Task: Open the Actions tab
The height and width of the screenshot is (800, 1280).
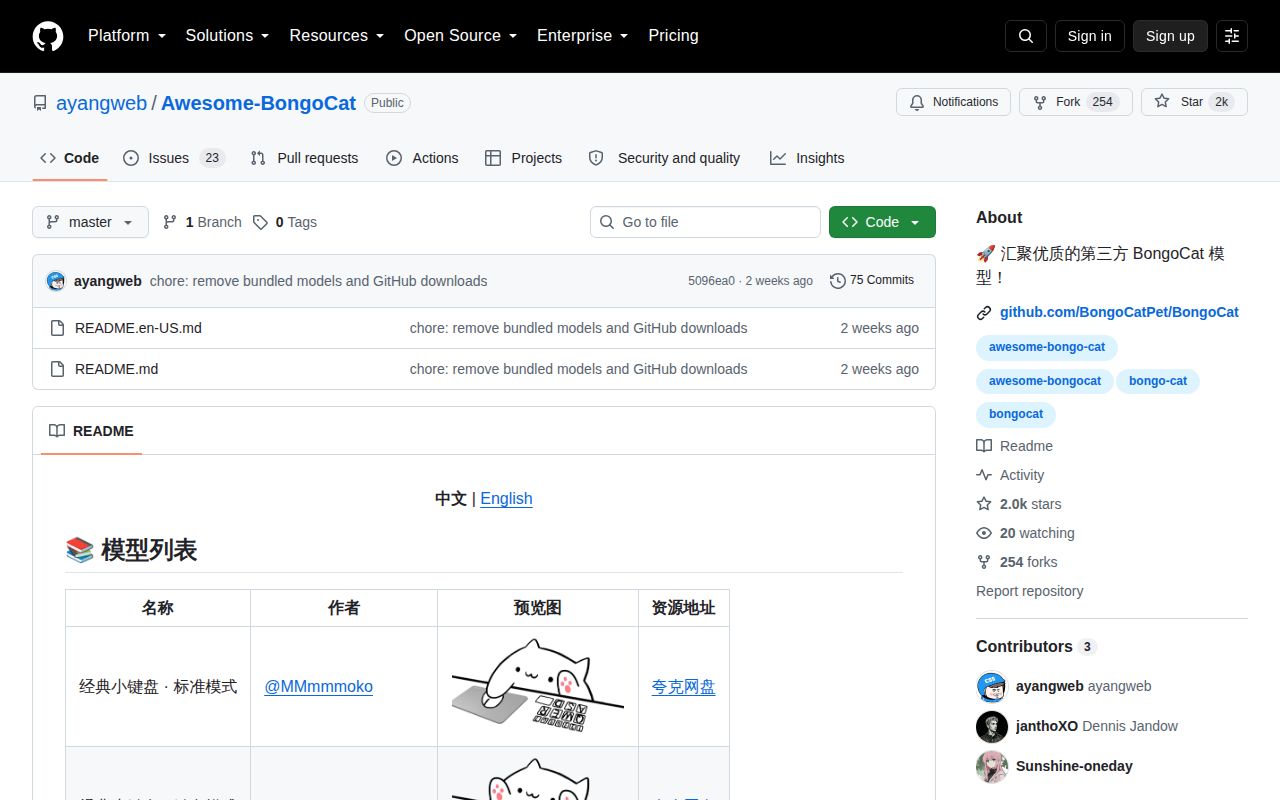Action: coord(422,158)
